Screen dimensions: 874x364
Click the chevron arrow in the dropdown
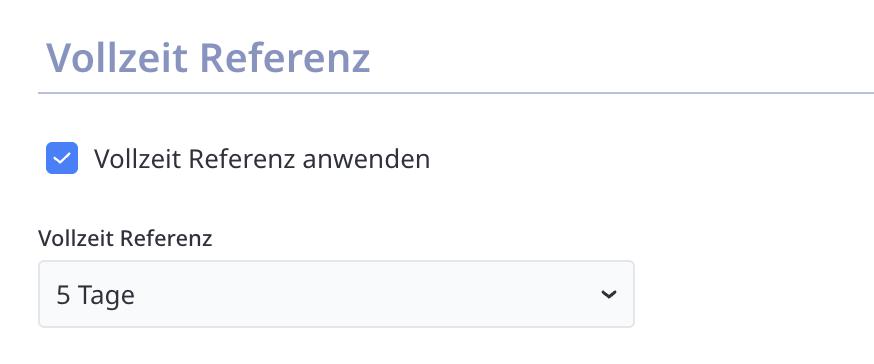609,294
